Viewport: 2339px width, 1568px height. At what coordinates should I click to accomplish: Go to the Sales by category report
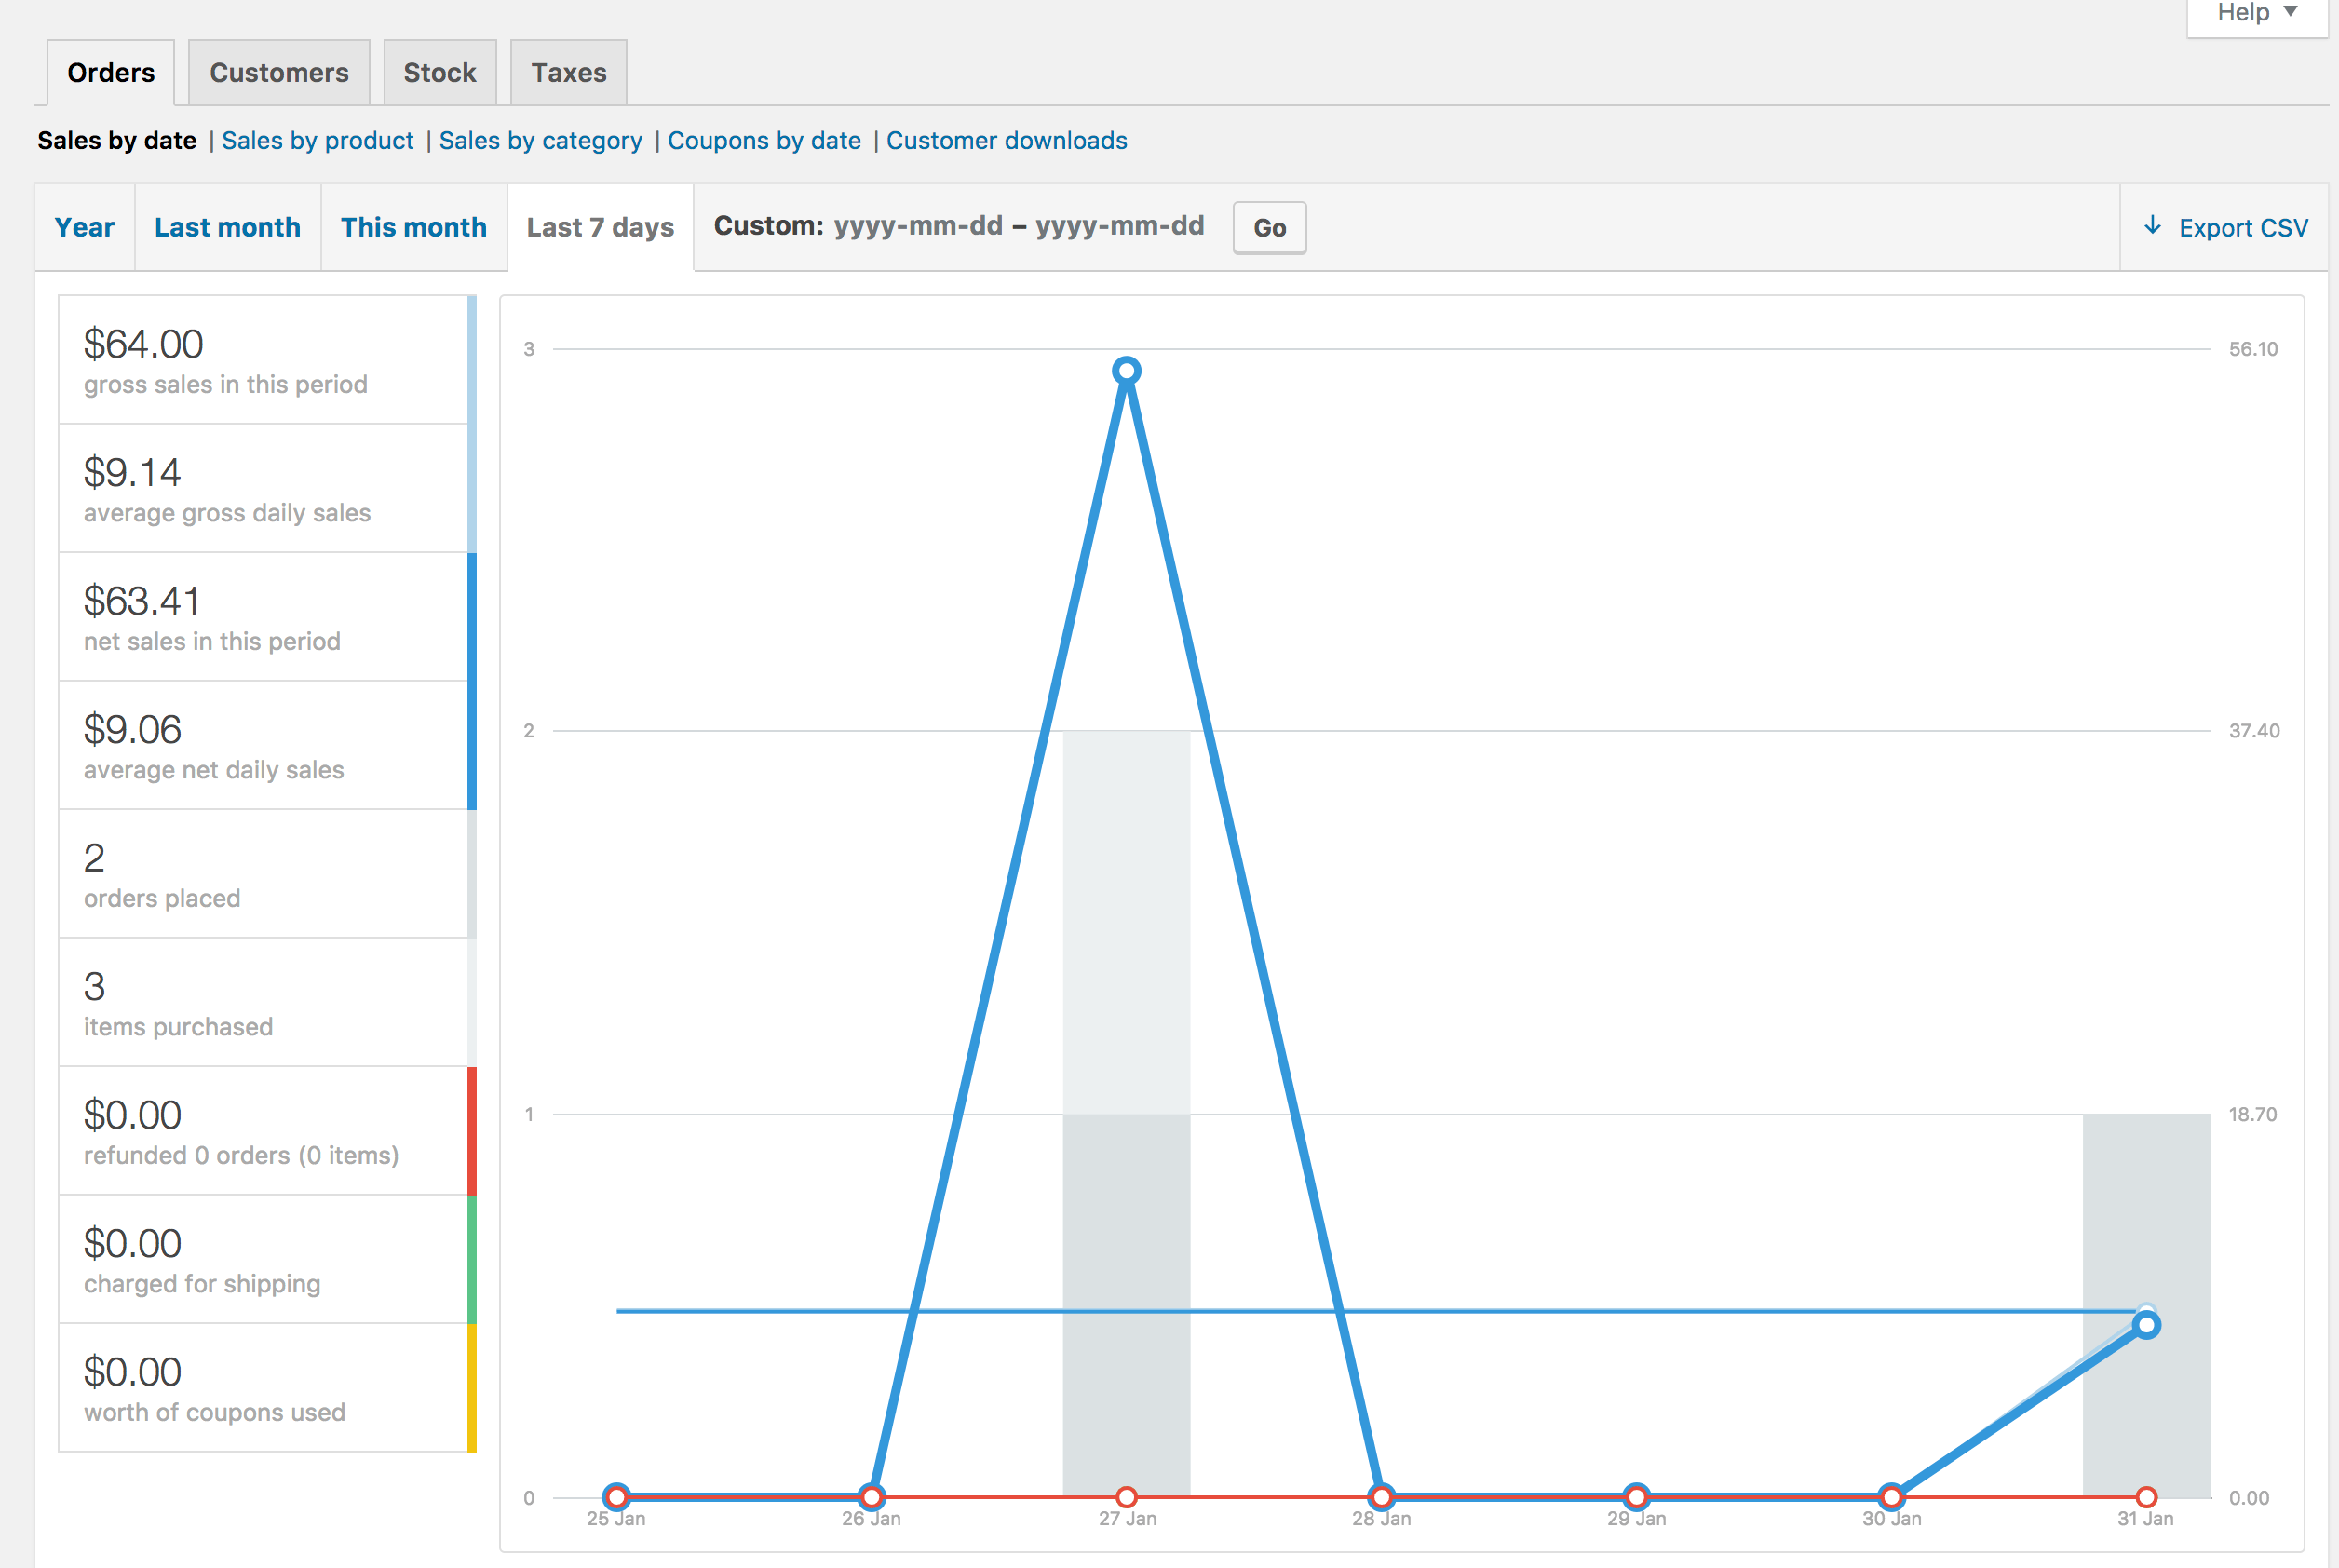point(540,141)
